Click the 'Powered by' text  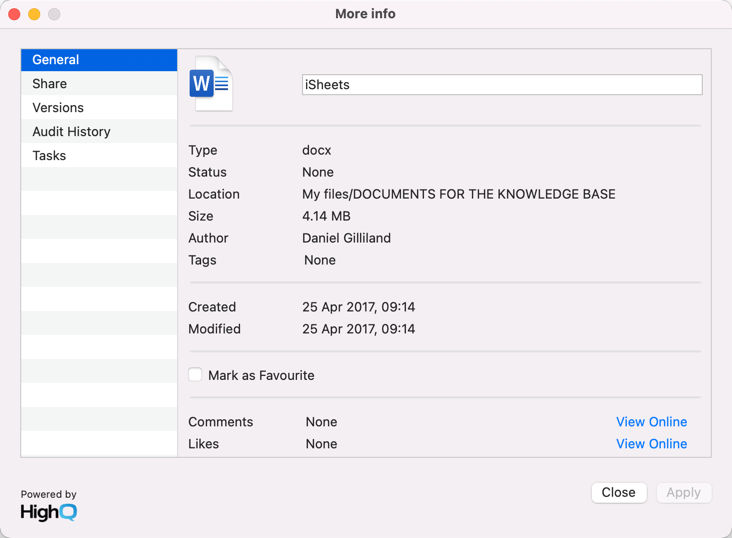[49, 494]
